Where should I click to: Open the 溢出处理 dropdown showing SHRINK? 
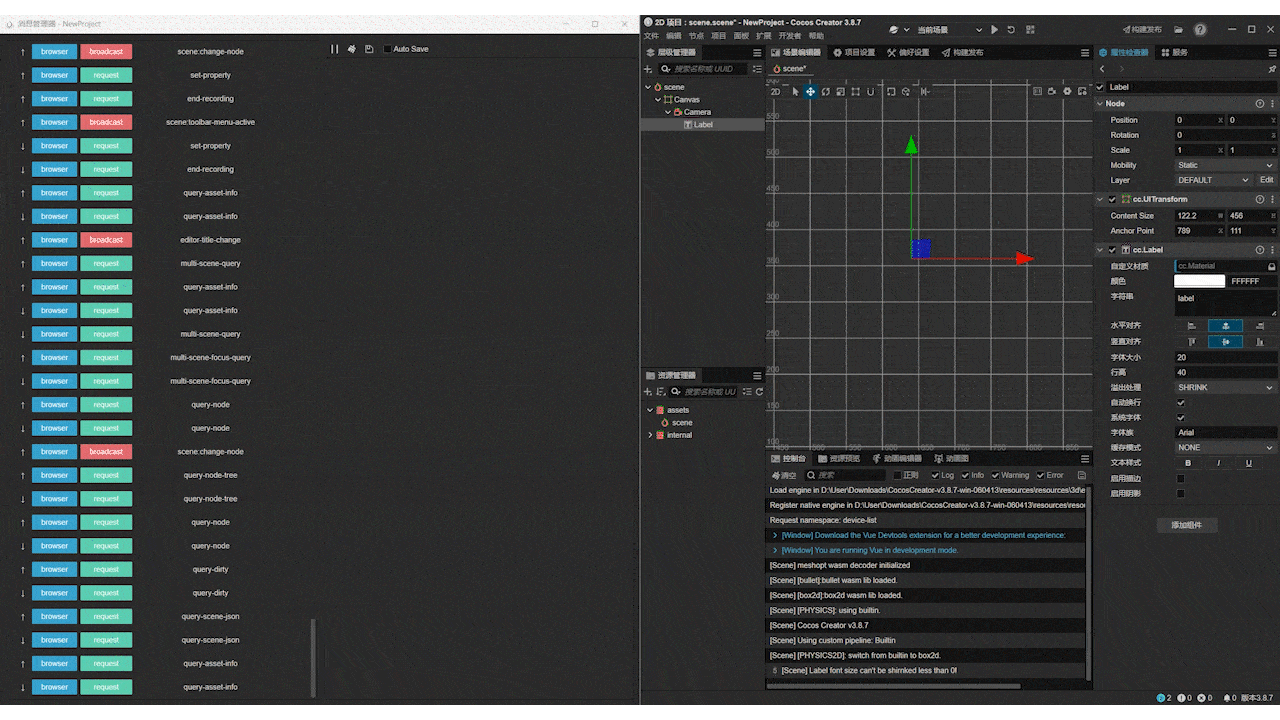point(1225,387)
